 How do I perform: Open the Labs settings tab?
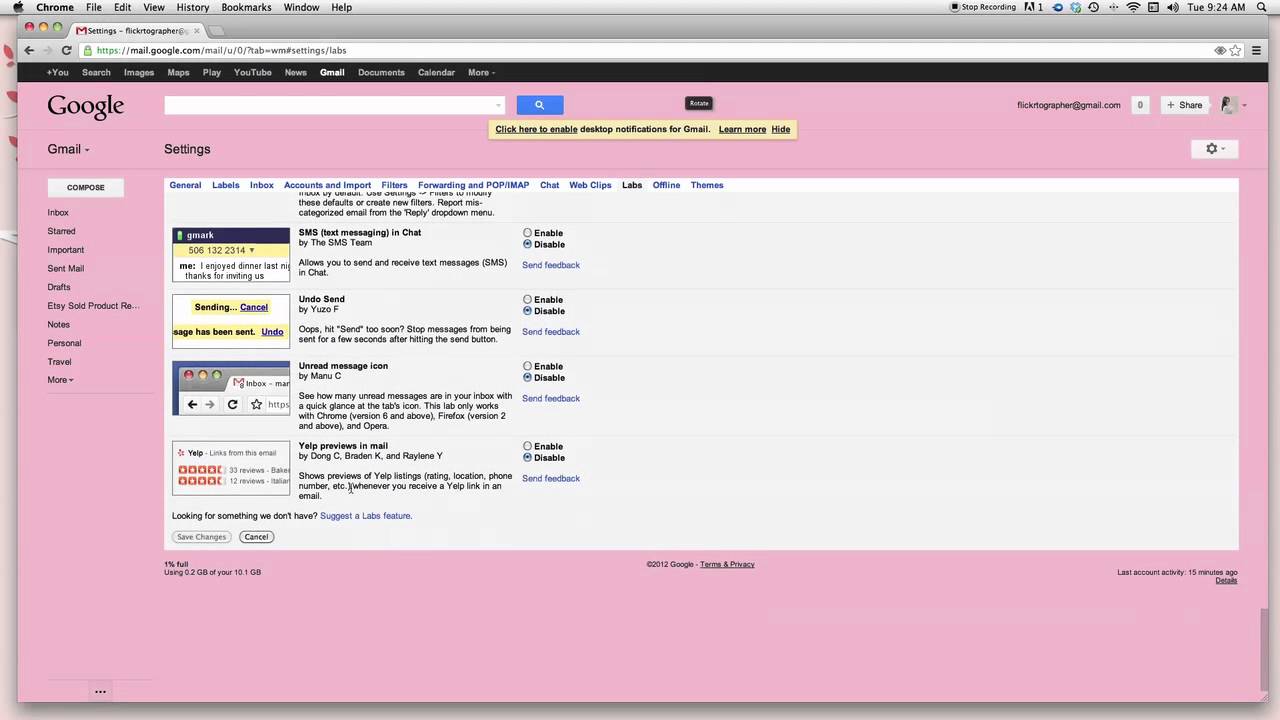point(632,185)
